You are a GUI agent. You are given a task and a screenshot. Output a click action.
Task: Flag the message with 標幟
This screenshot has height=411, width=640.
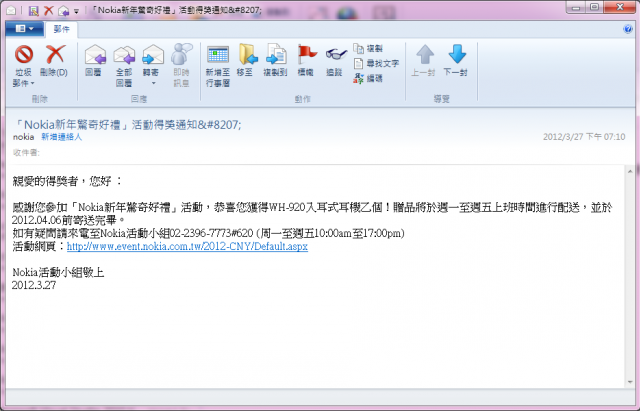[306, 61]
